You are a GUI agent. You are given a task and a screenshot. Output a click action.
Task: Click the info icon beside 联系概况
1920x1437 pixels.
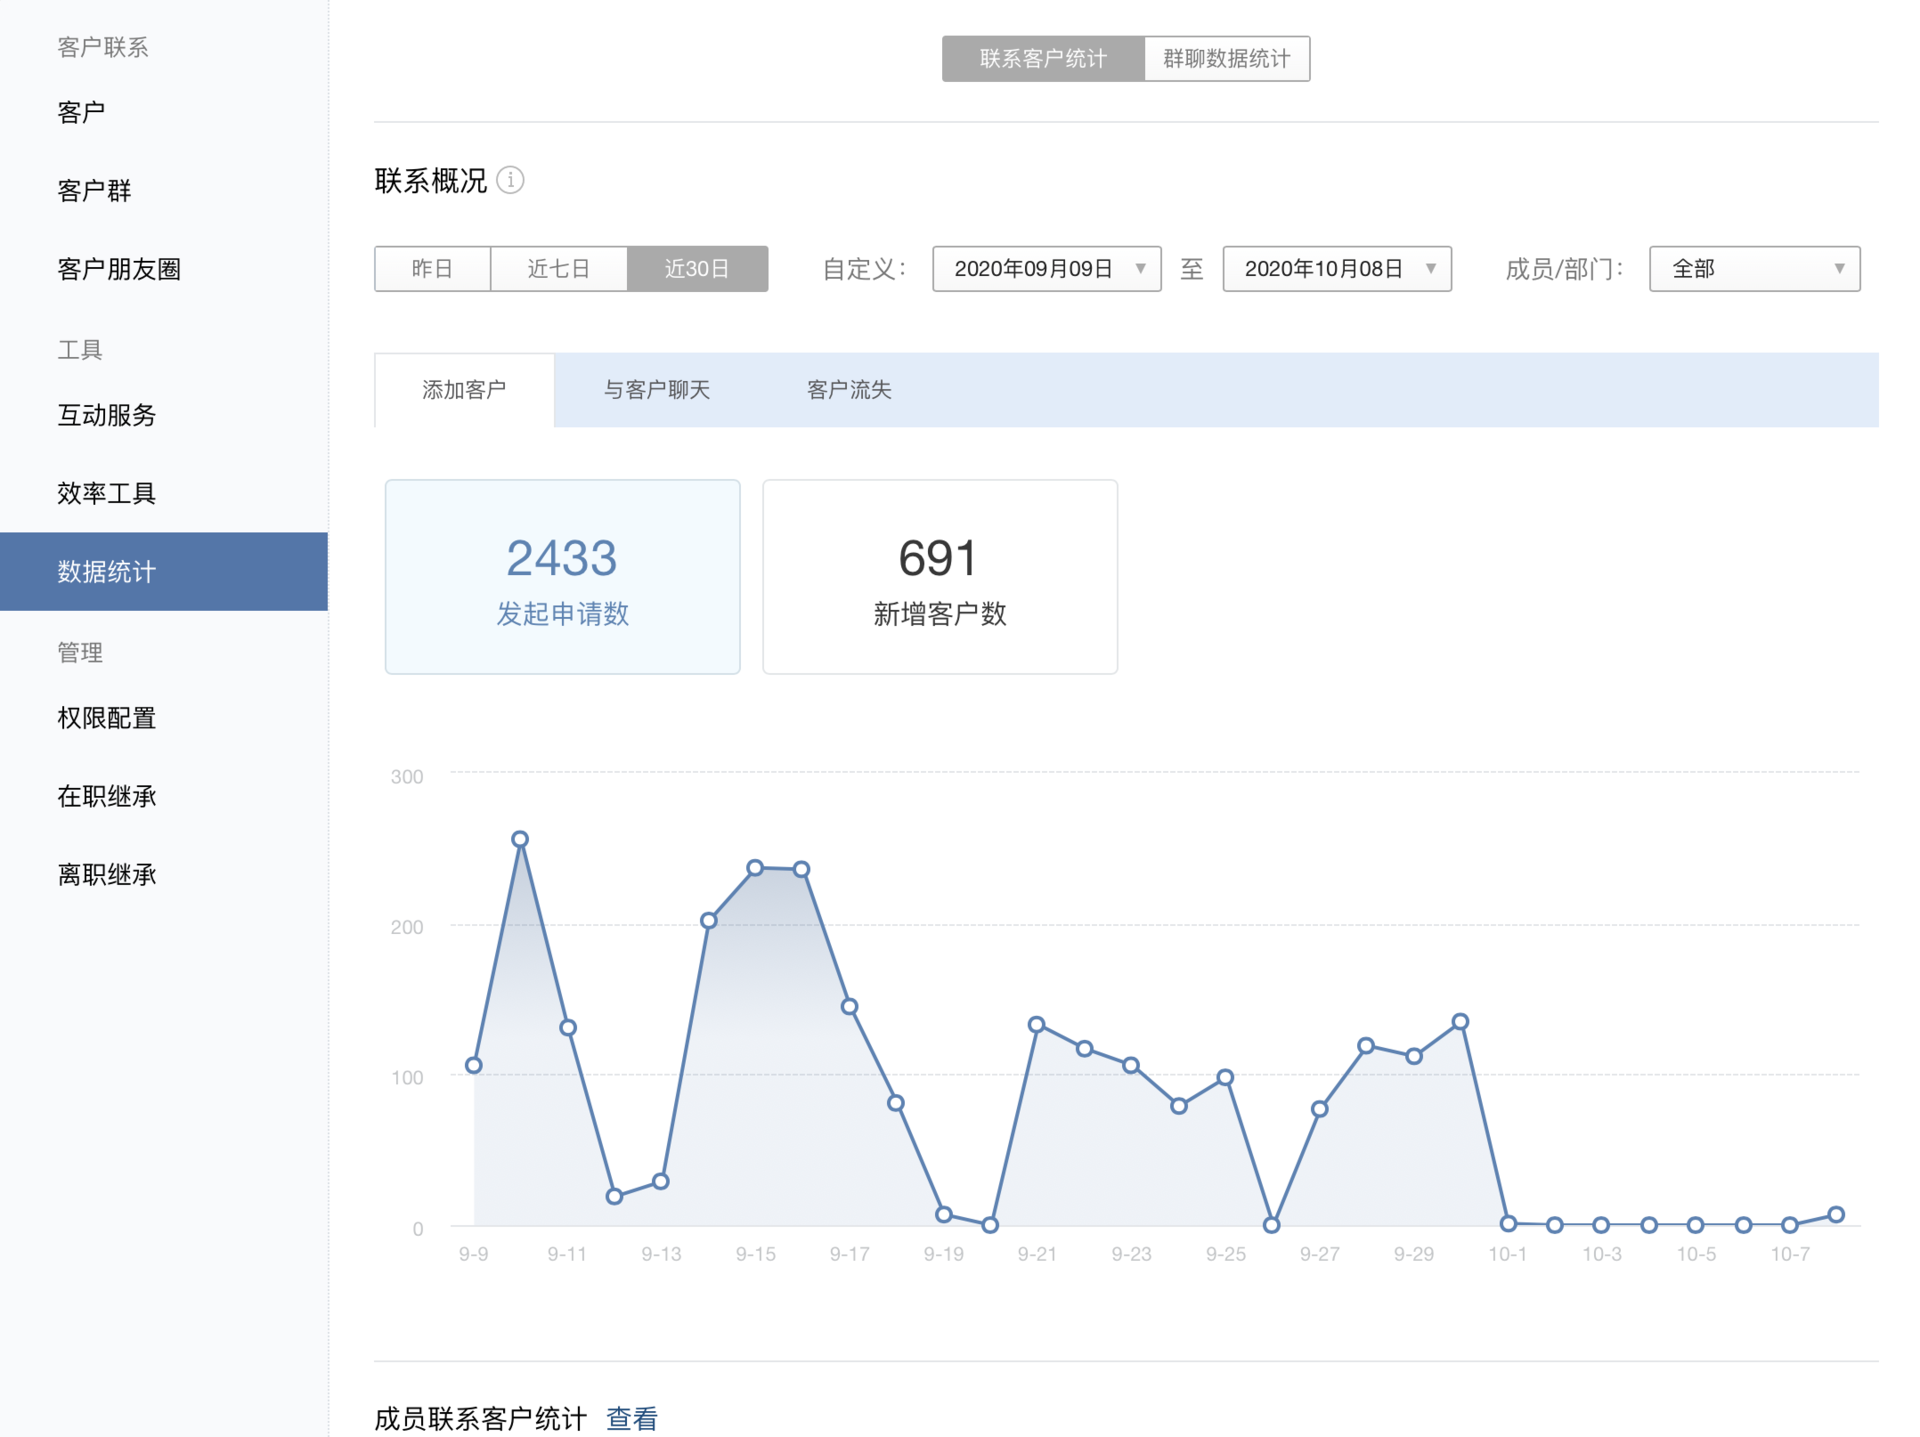[x=510, y=180]
